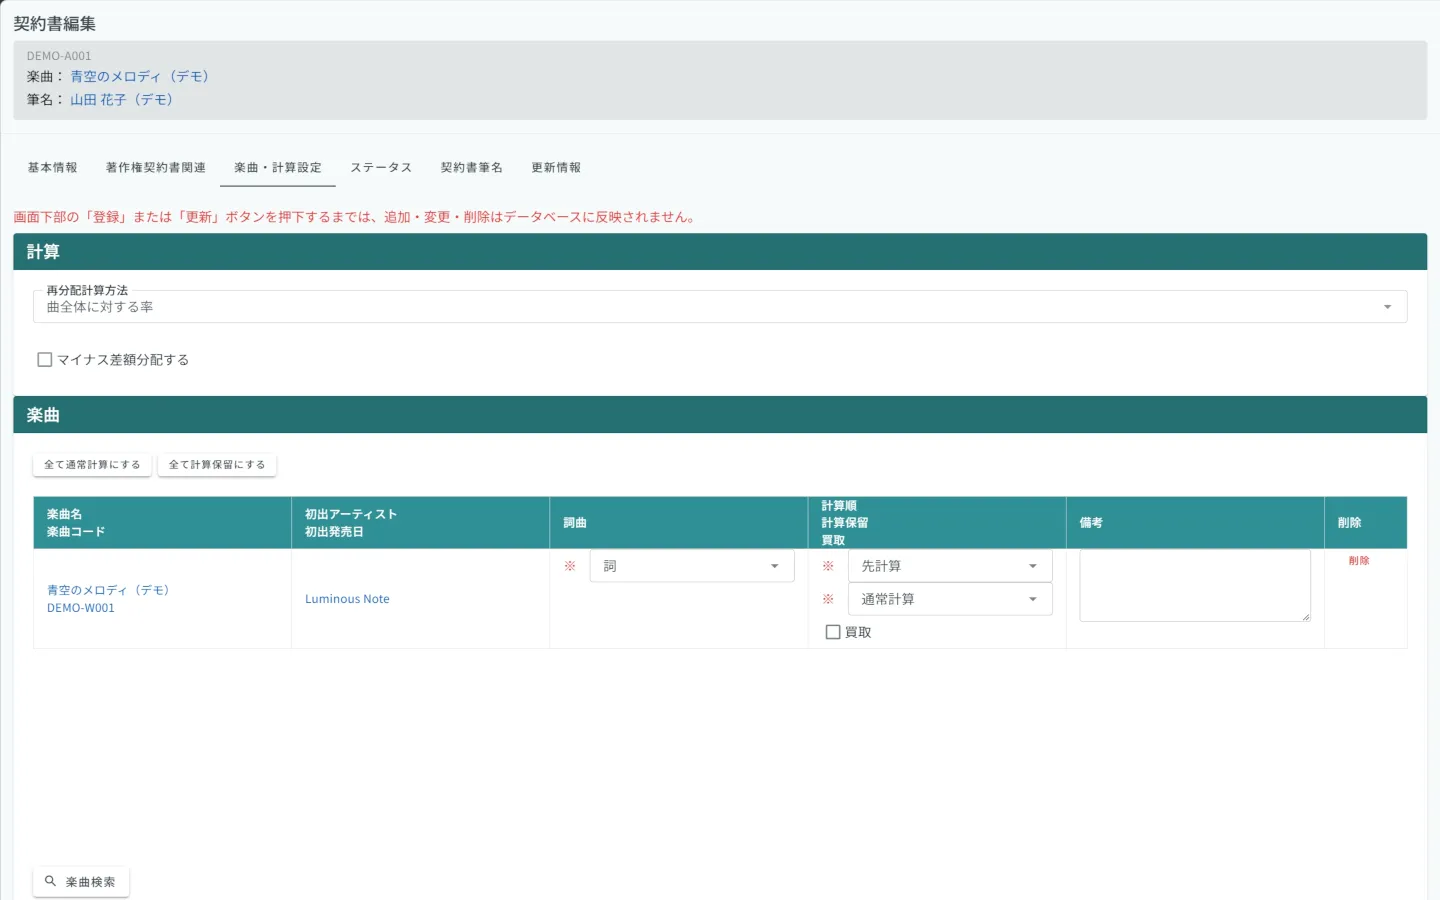Viewport: 1440px width, 900px height.
Task: Open the 再分配計算方法 dropdown
Action: [x=720, y=306]
